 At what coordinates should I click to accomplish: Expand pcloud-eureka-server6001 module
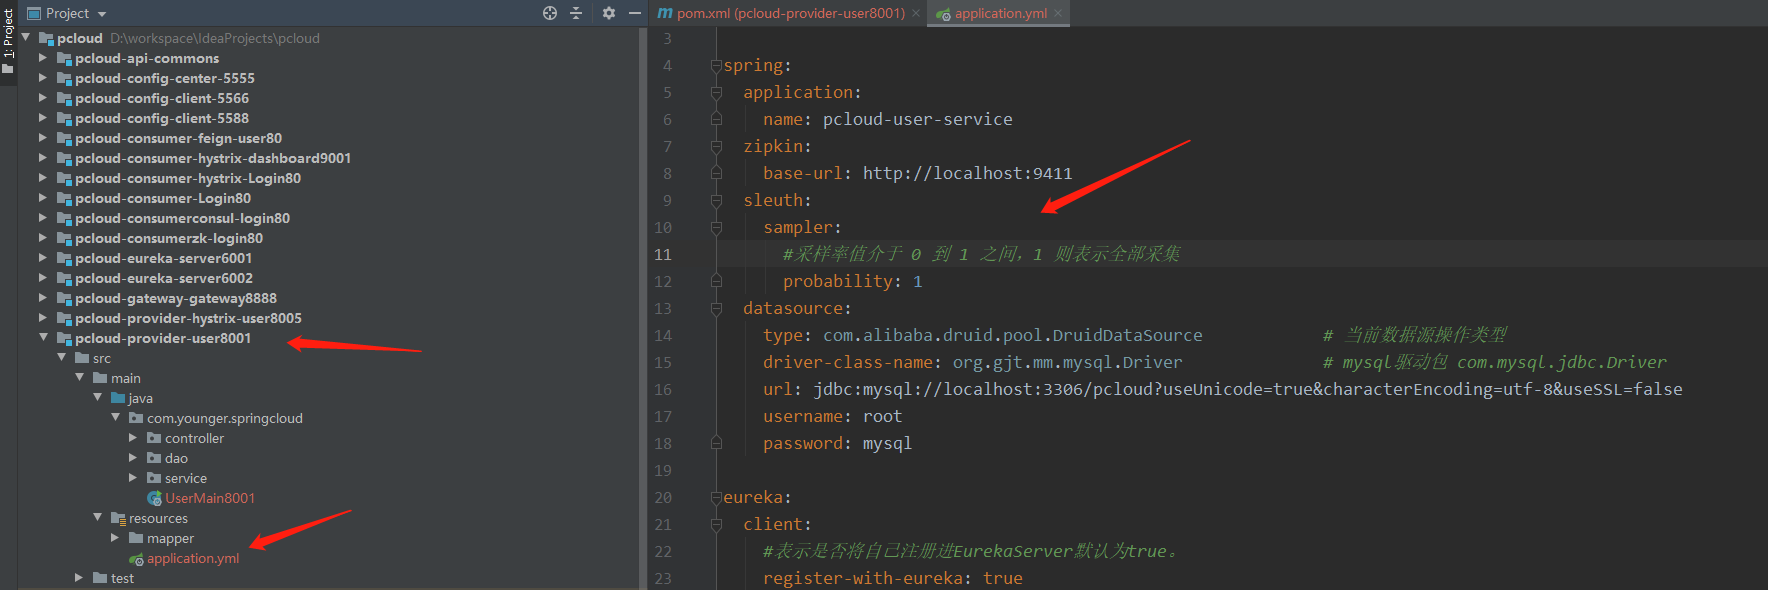coord(43,258)
